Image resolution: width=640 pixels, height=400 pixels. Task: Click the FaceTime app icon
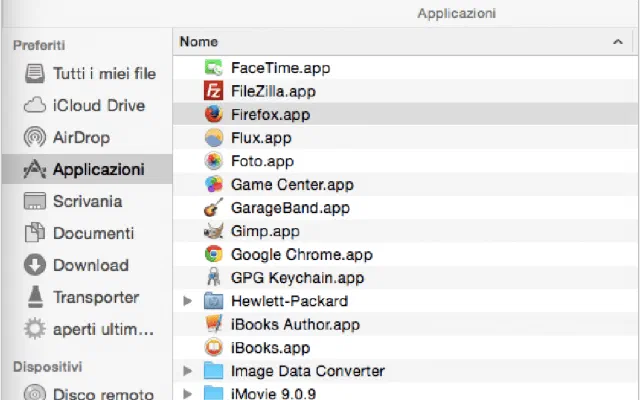[x=213, y=68]
